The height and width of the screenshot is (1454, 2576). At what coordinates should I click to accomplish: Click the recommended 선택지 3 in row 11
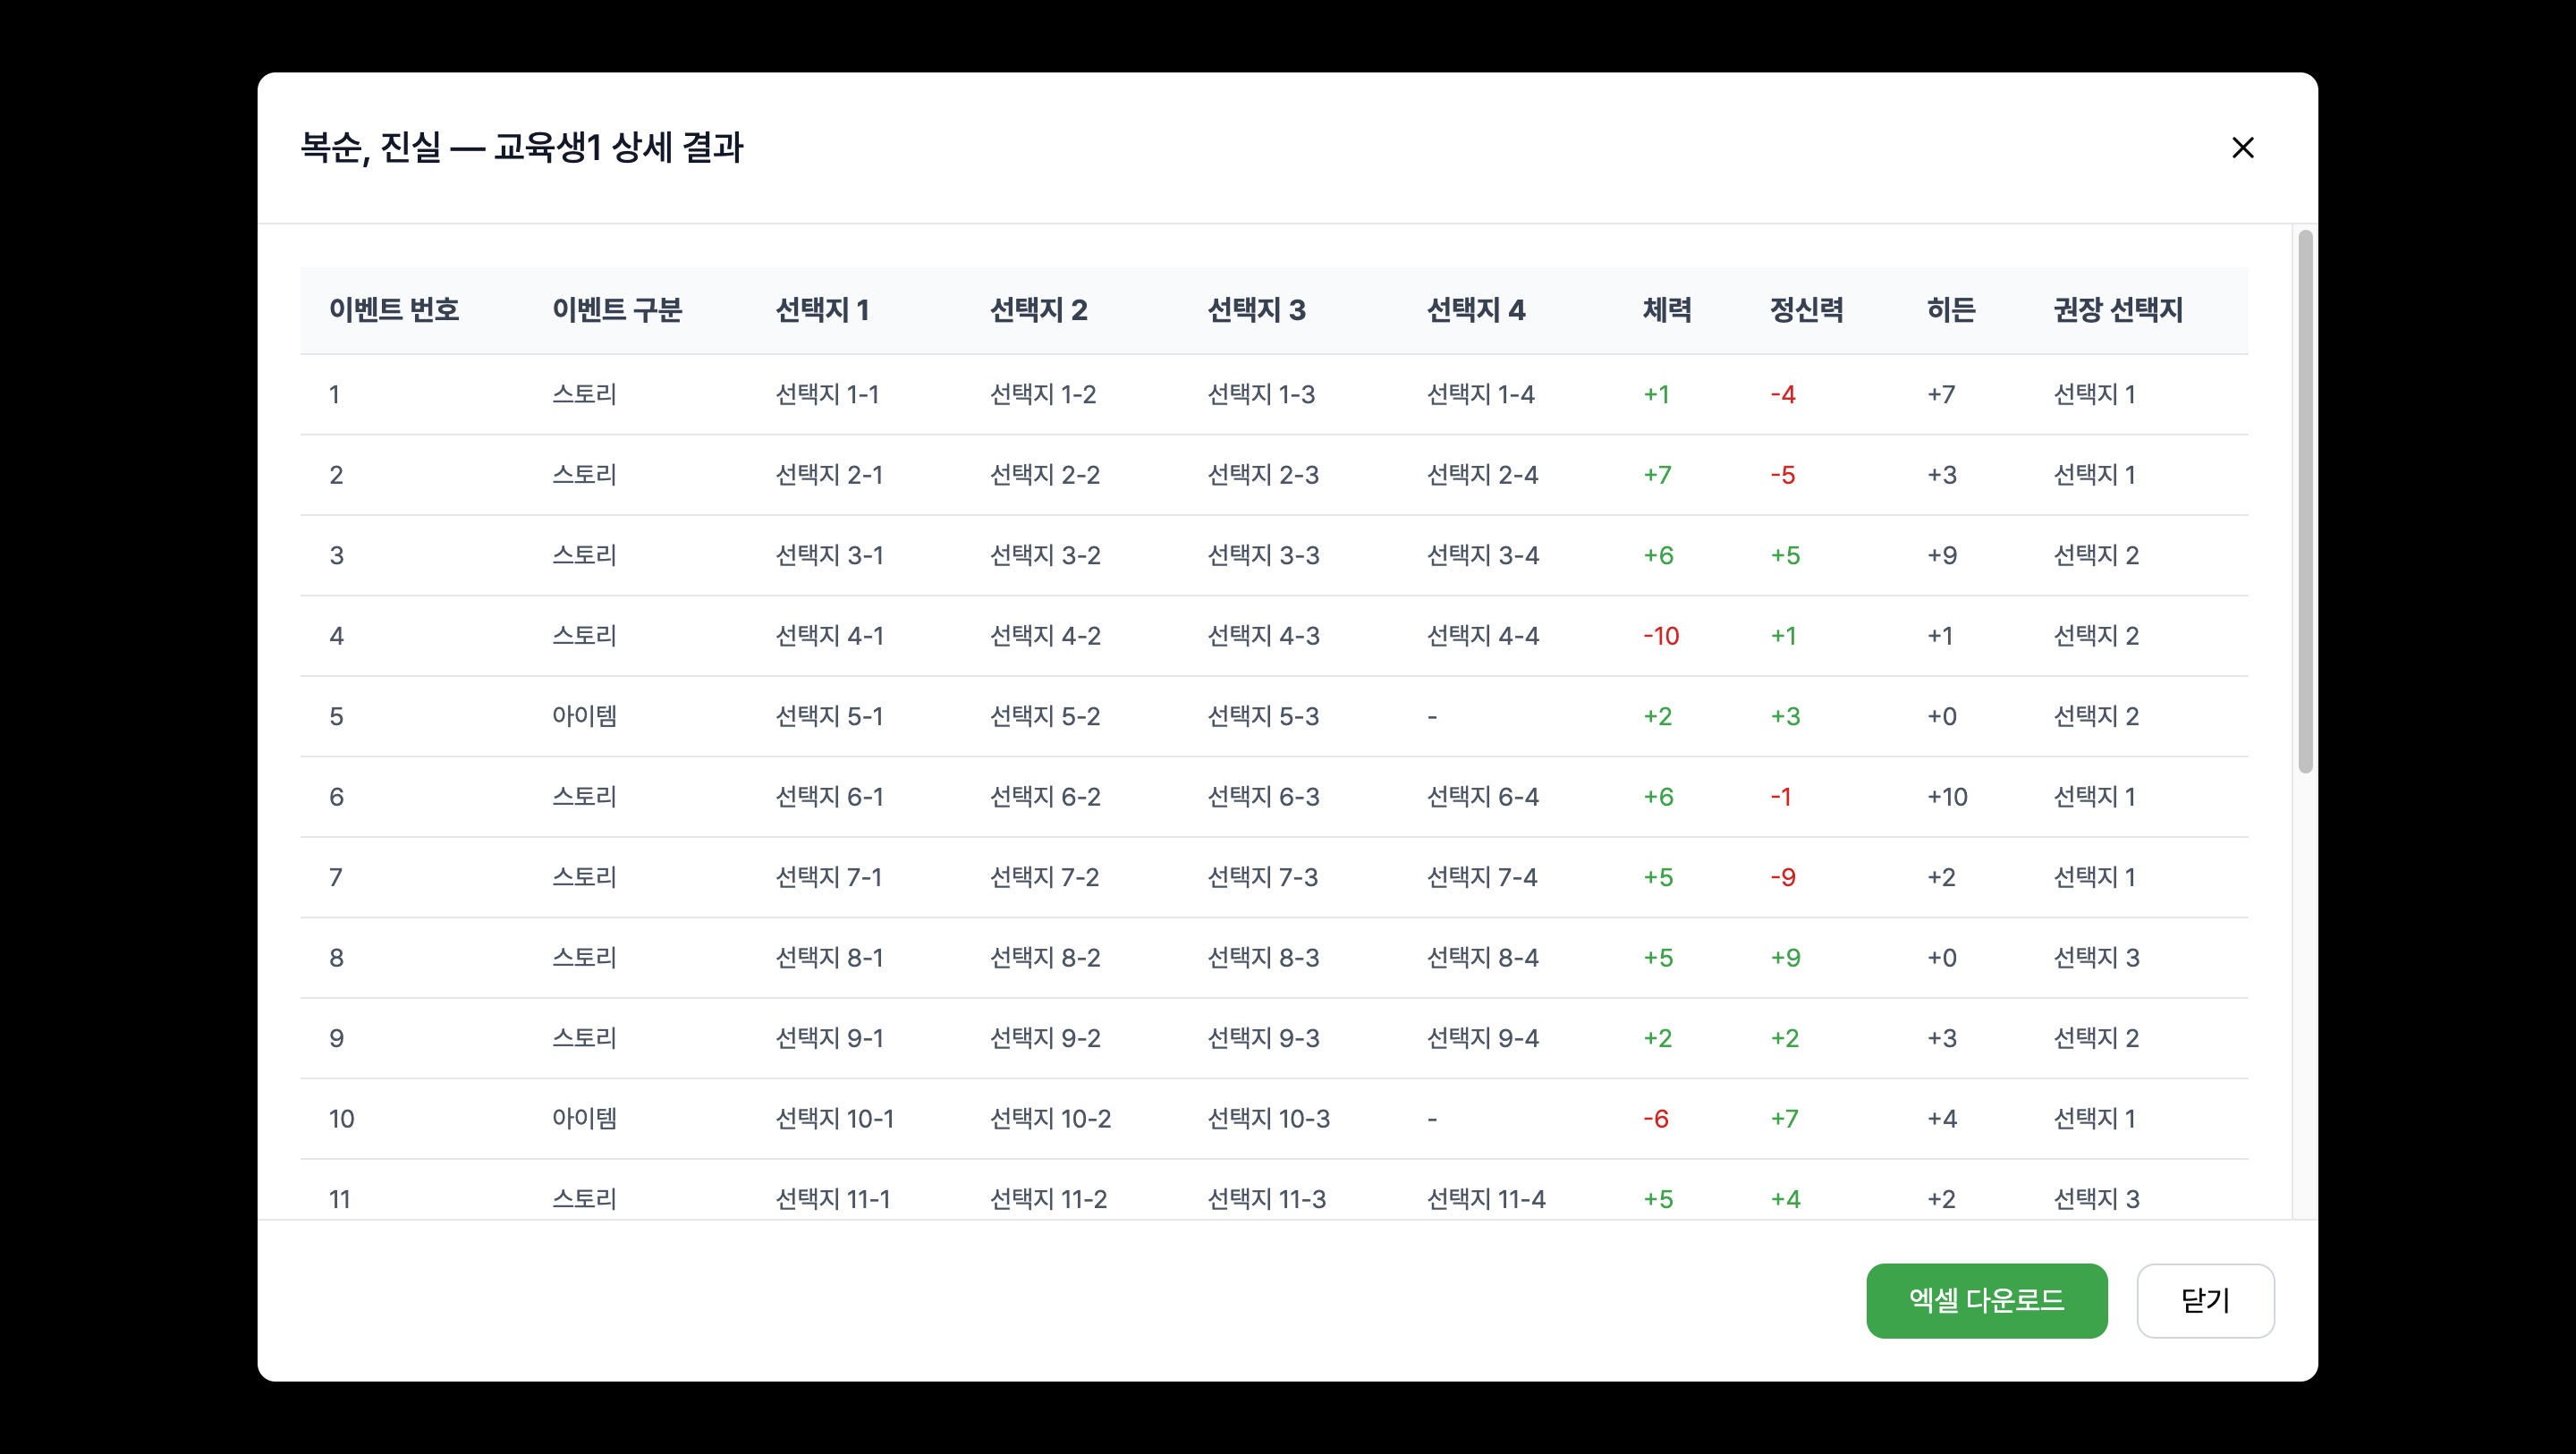(x=2095, y=1198)
